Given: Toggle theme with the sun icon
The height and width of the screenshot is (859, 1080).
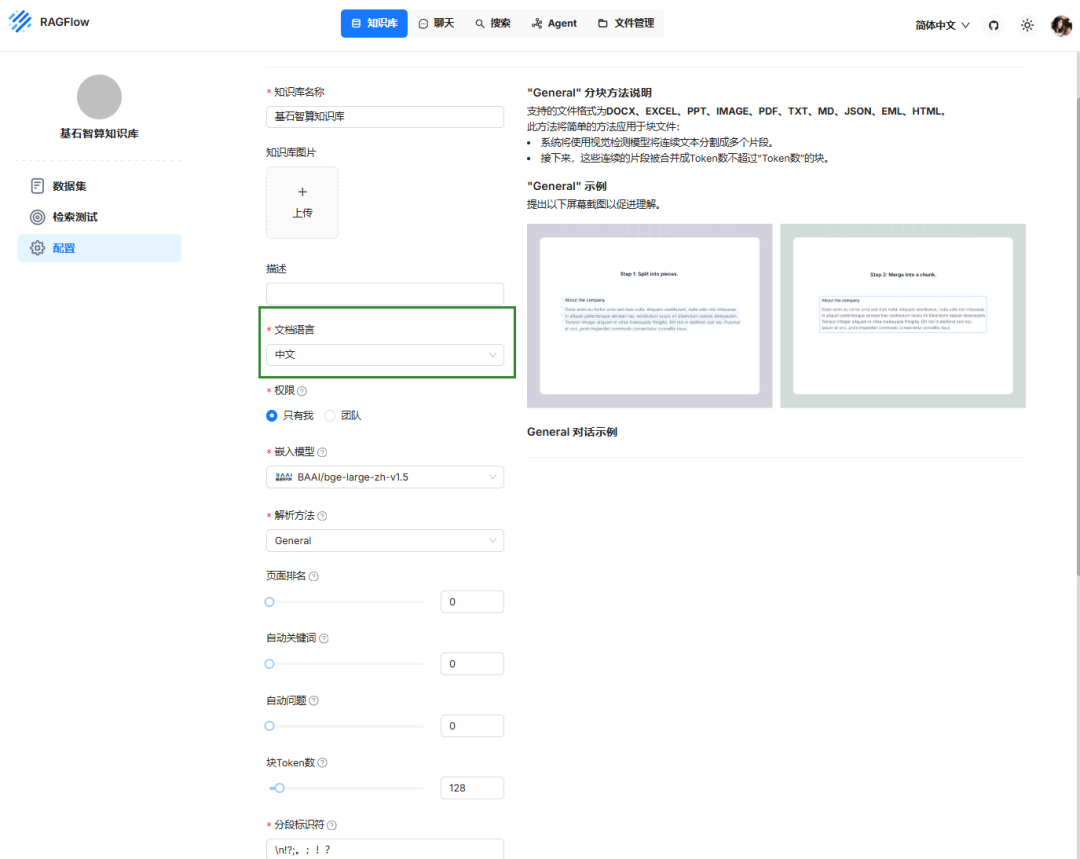Looking at the screenshot, I should coord(1027,25).
